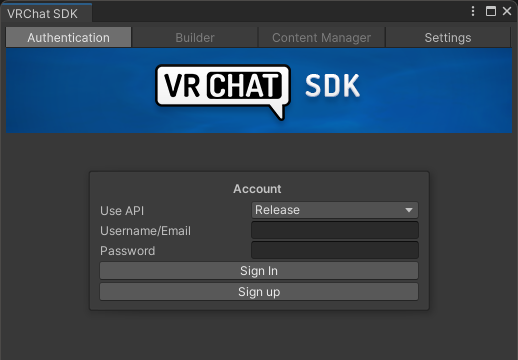518x360 pixels.
Task: Switch to the Builder tab
Action: (195, 37)
